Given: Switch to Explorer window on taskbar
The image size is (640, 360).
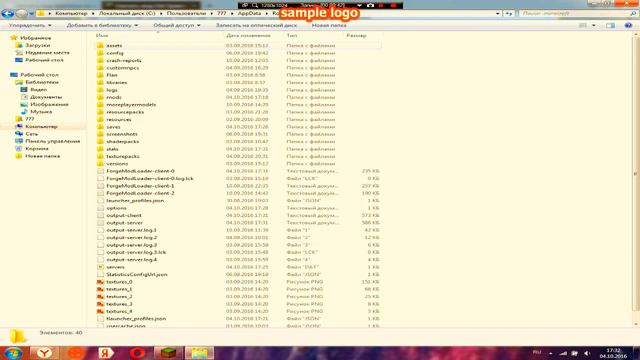Looking at the screenshot, I should tap(199, 353).
